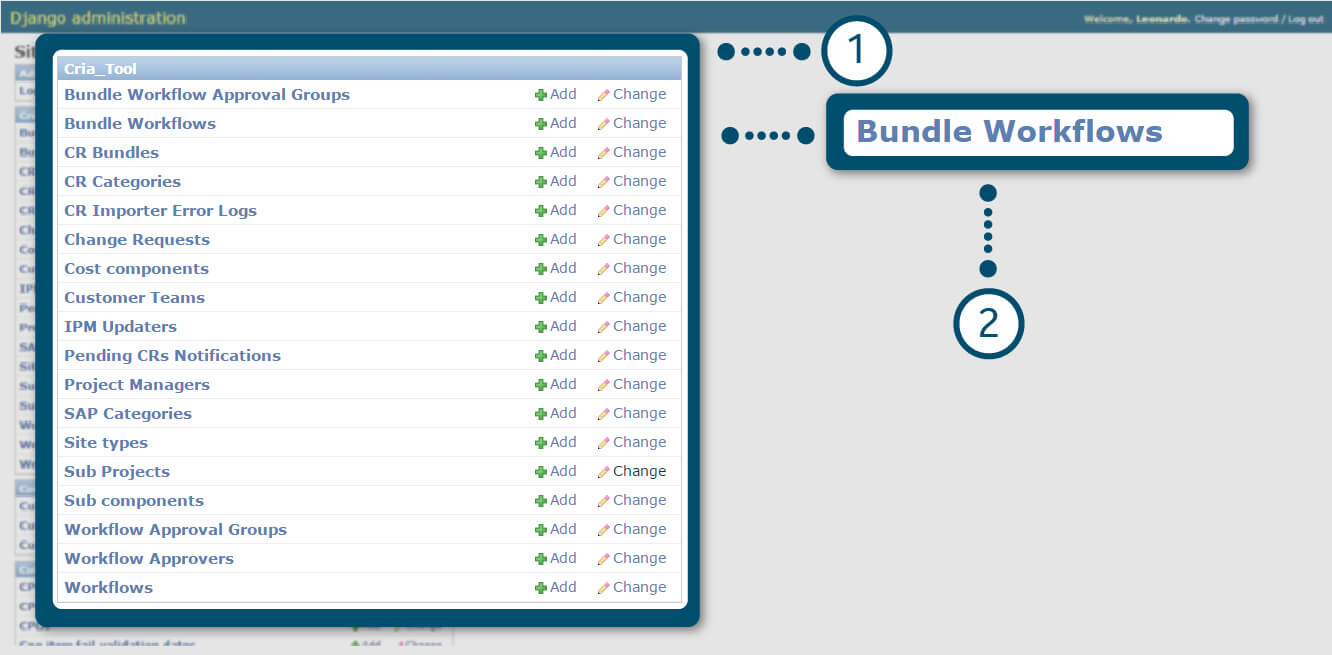The image size is (1332, 655).
Task: Click the pencil icon for Project Managers
Action: tap(603, 385)
